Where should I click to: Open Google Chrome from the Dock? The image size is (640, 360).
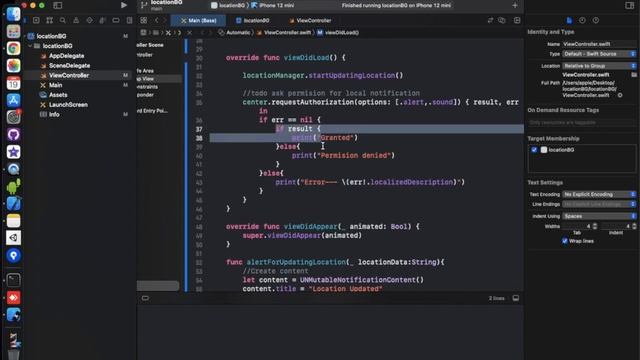[x=13, y=48]
